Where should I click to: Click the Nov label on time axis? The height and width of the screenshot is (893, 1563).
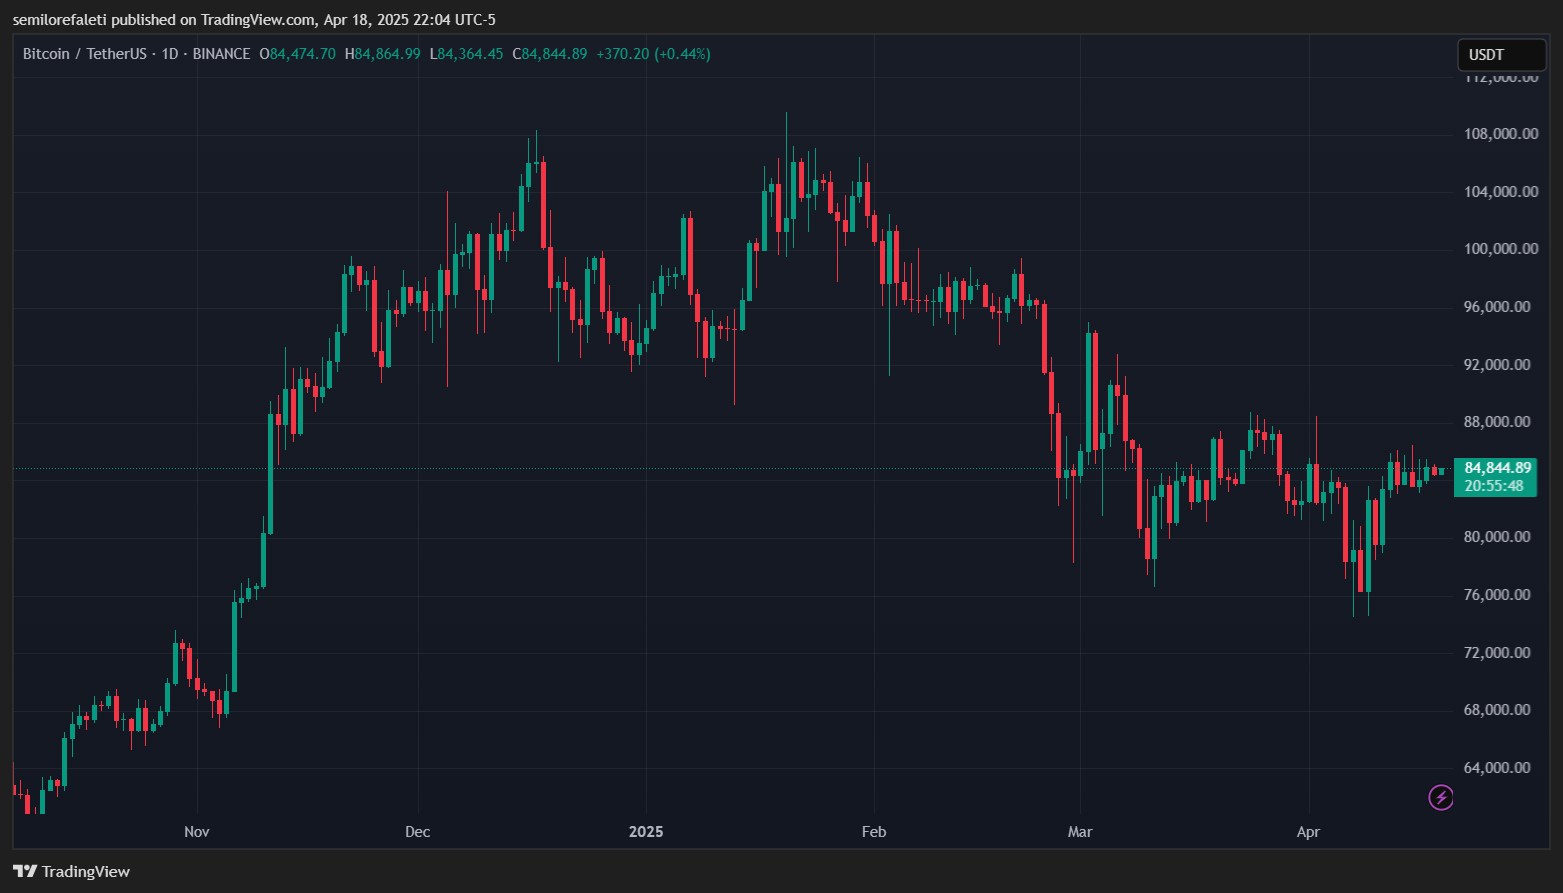coord(197,832)
